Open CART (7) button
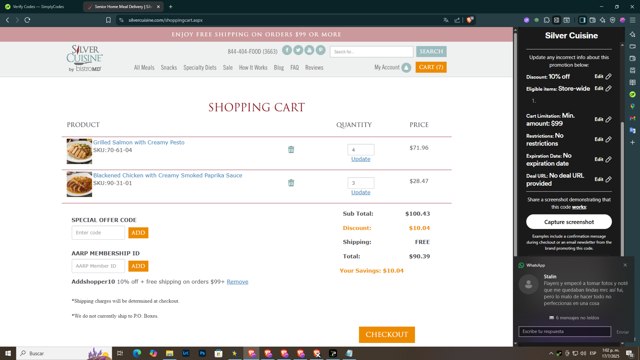 pos(431,67)
